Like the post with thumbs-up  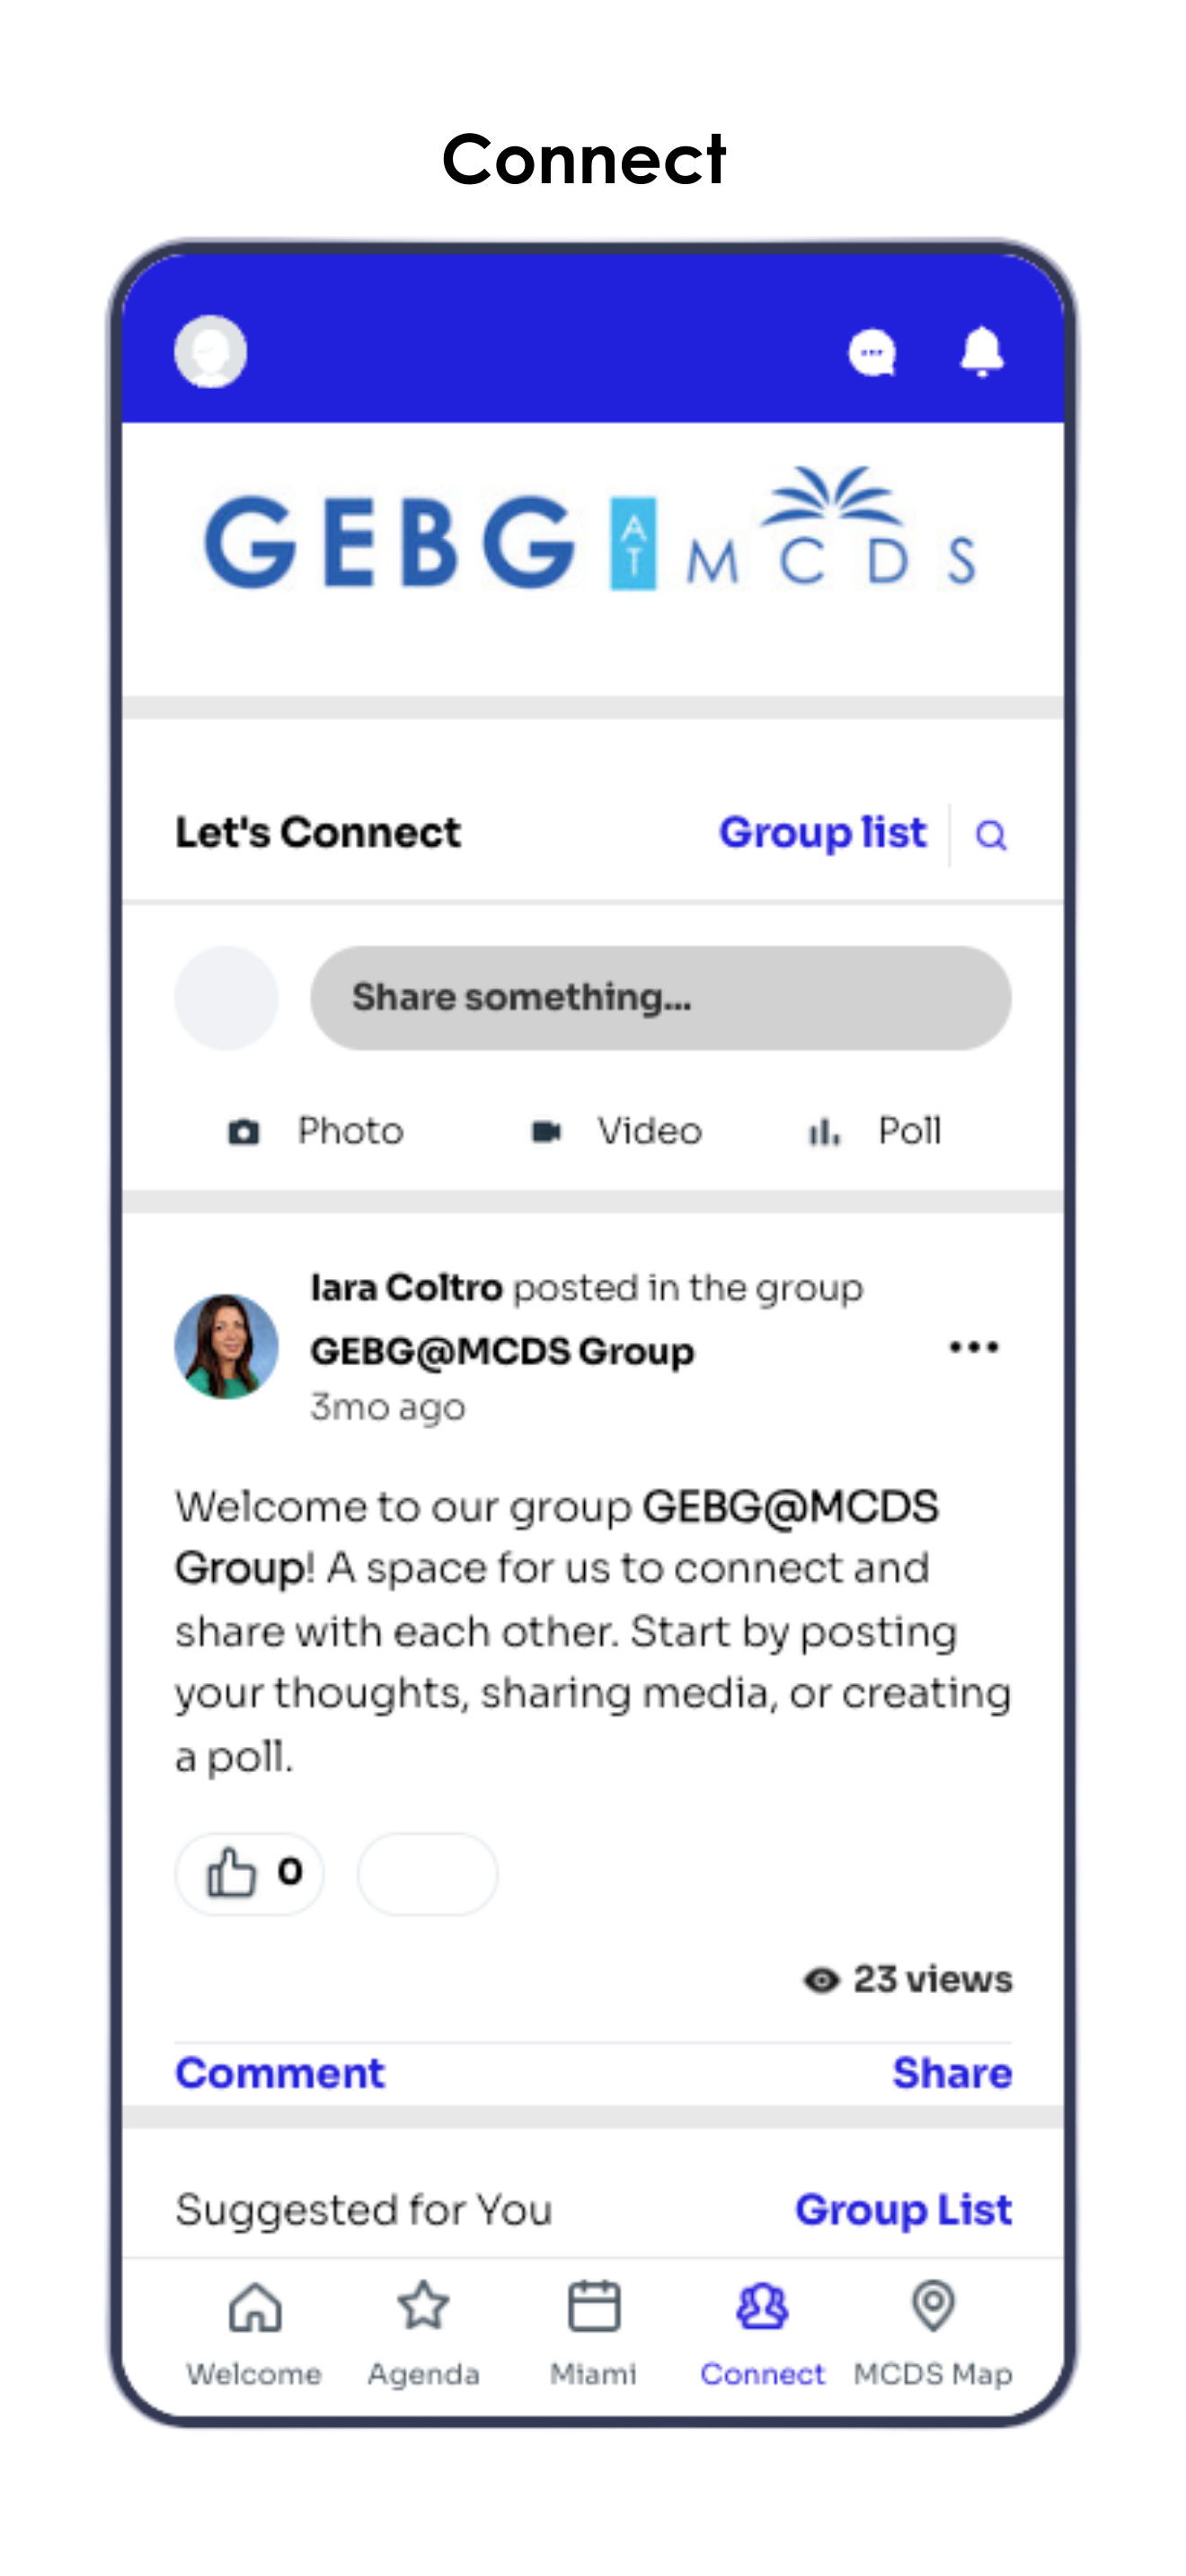[x=249, y=1873]
